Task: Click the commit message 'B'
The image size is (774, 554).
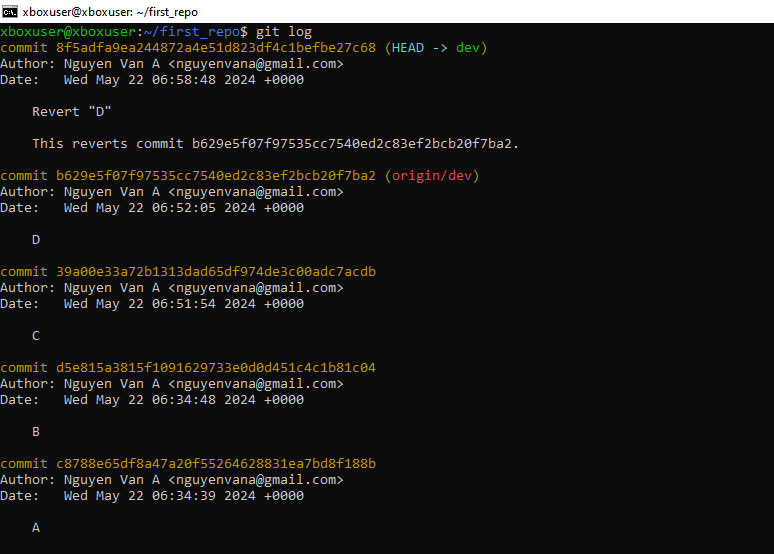Action: point(36,432)
